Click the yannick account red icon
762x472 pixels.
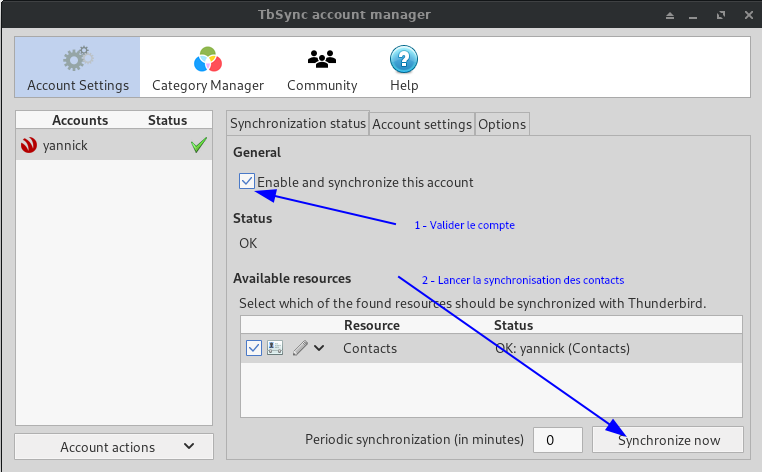(29, 146)
